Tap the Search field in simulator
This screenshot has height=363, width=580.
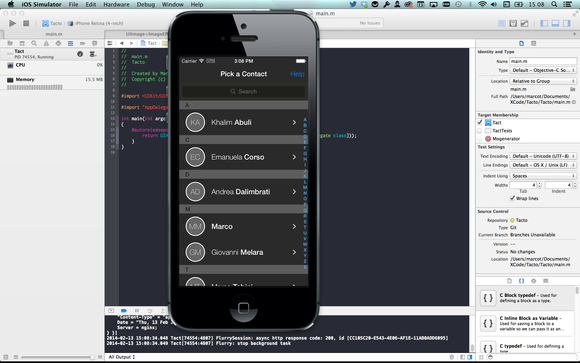point(243,91)
